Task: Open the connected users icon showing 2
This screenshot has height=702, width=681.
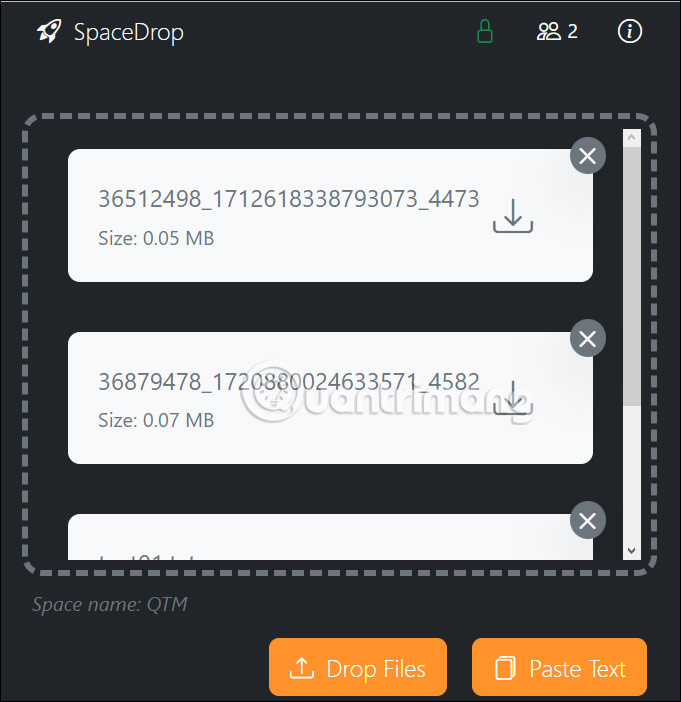Action: (557, 31)
